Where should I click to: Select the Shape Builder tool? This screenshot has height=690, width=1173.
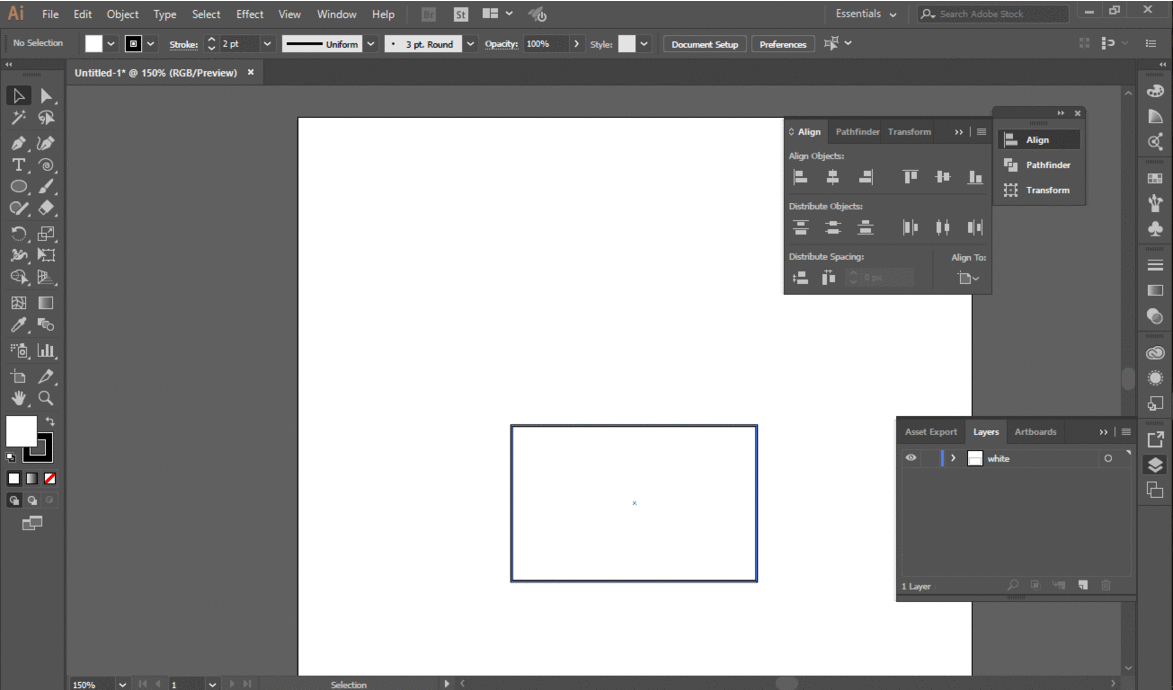pyautogui.click(x=19, y=277)
